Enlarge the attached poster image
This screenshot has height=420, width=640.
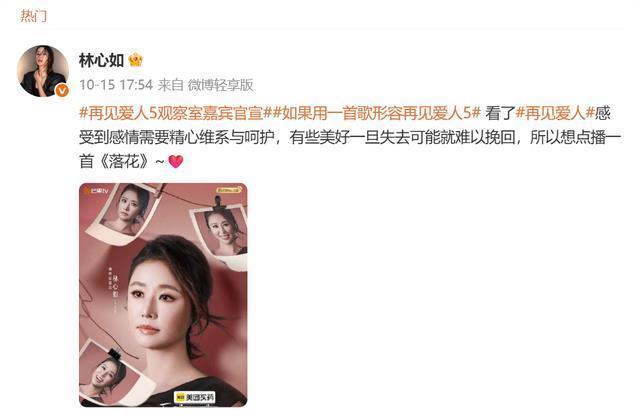point(163,295)
